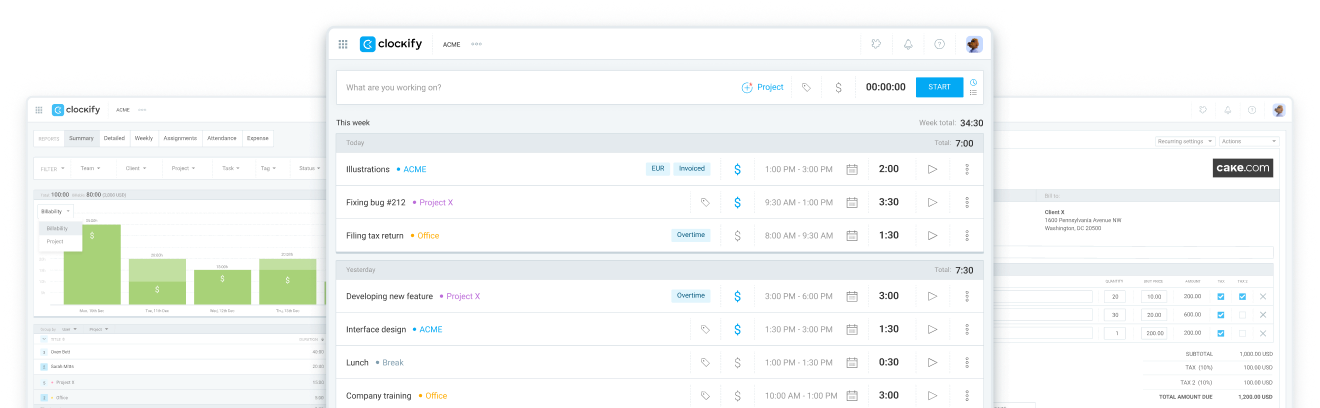Image resolution: width=1320 pixels, height=408 pixels.
Task: Toggle billable for Filing tax return entry
Action: [737, 235]
